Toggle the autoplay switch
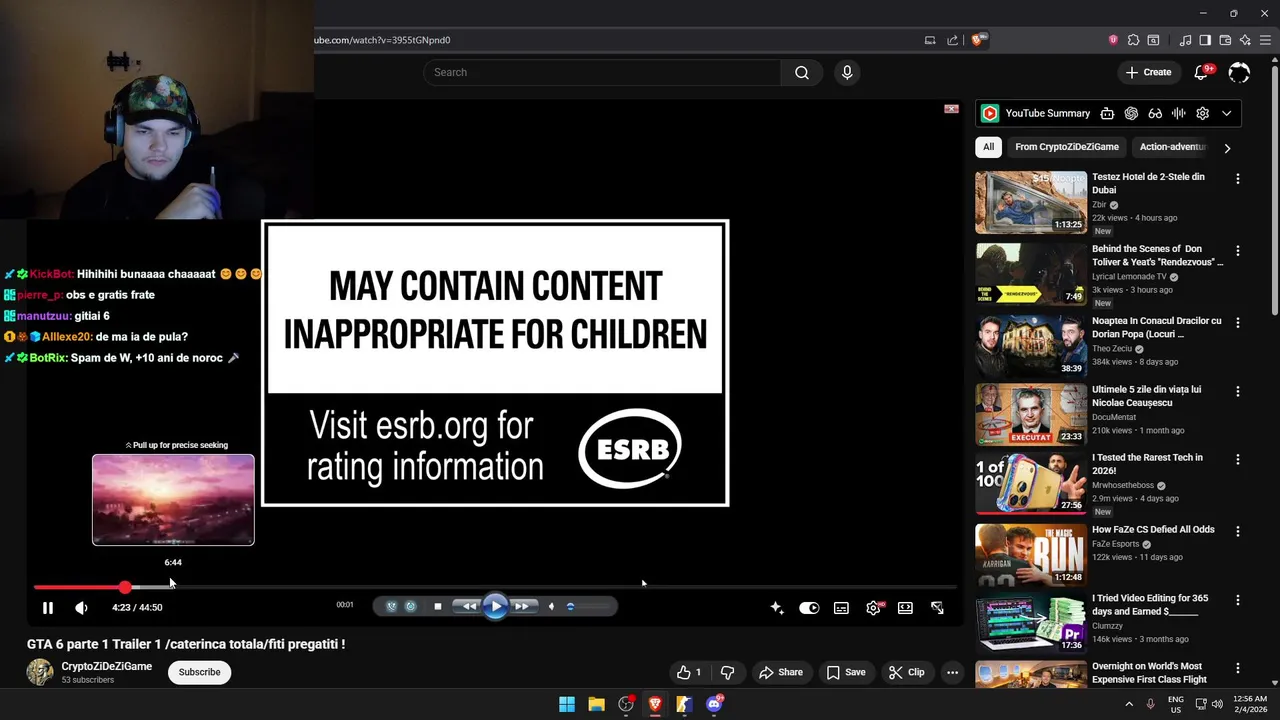 (809, 607)
